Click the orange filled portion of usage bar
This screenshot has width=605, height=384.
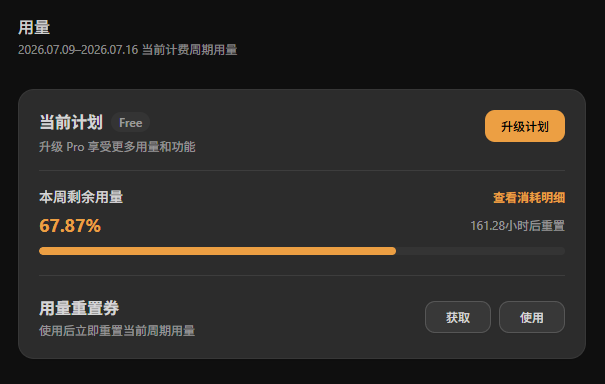(x=217, y=251)
